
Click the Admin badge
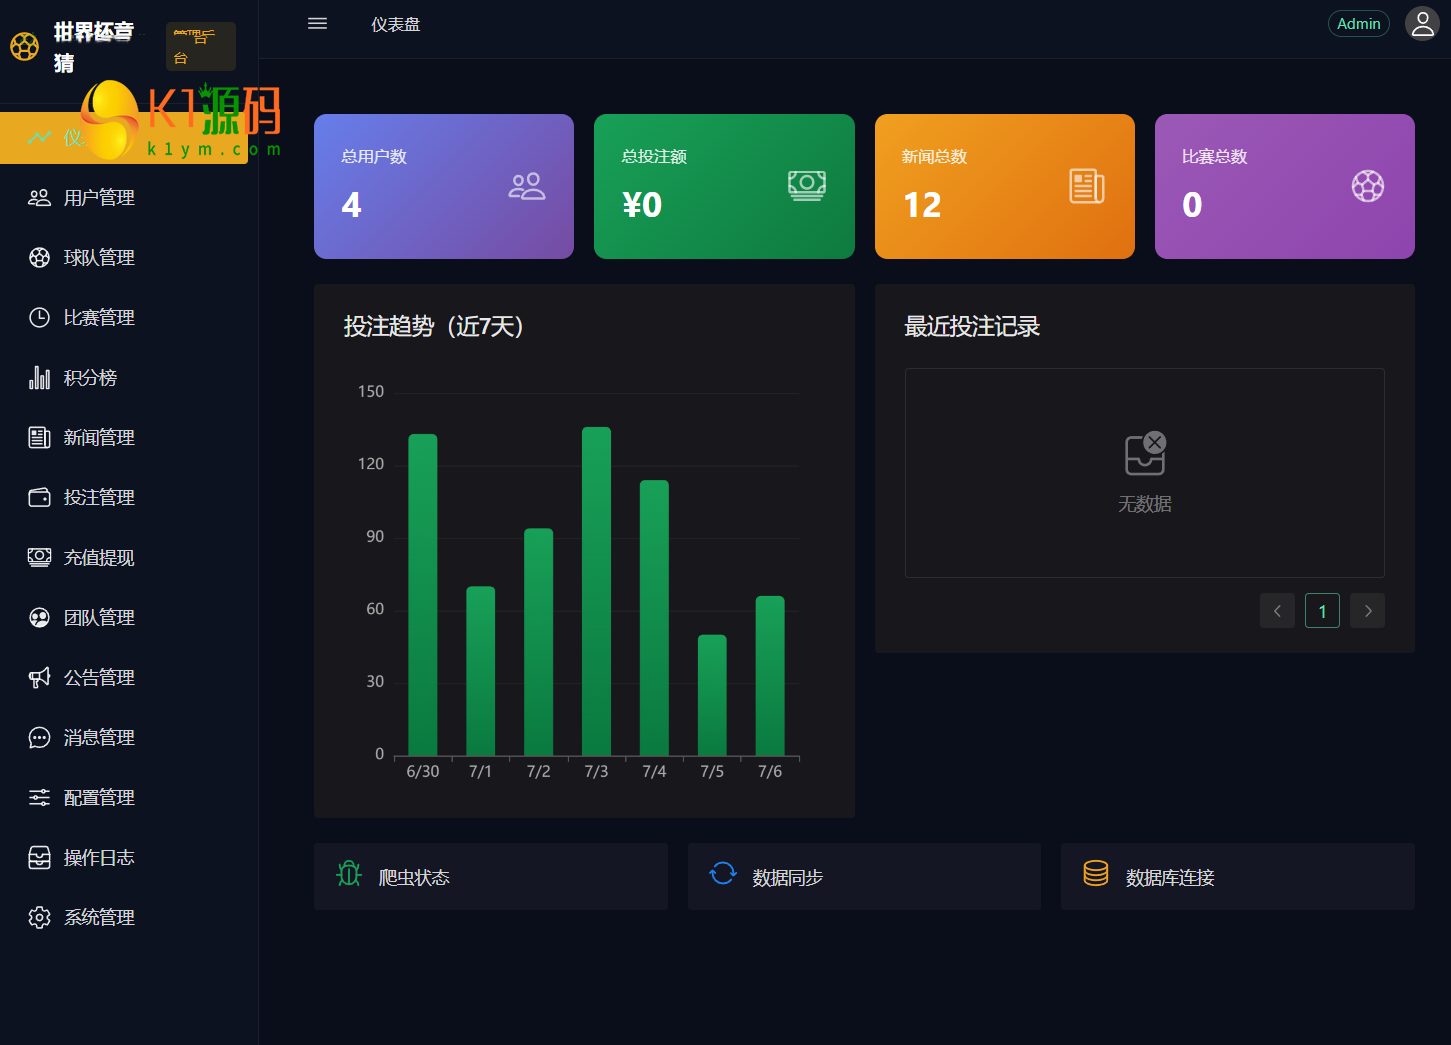click(x=1358, y=24)
